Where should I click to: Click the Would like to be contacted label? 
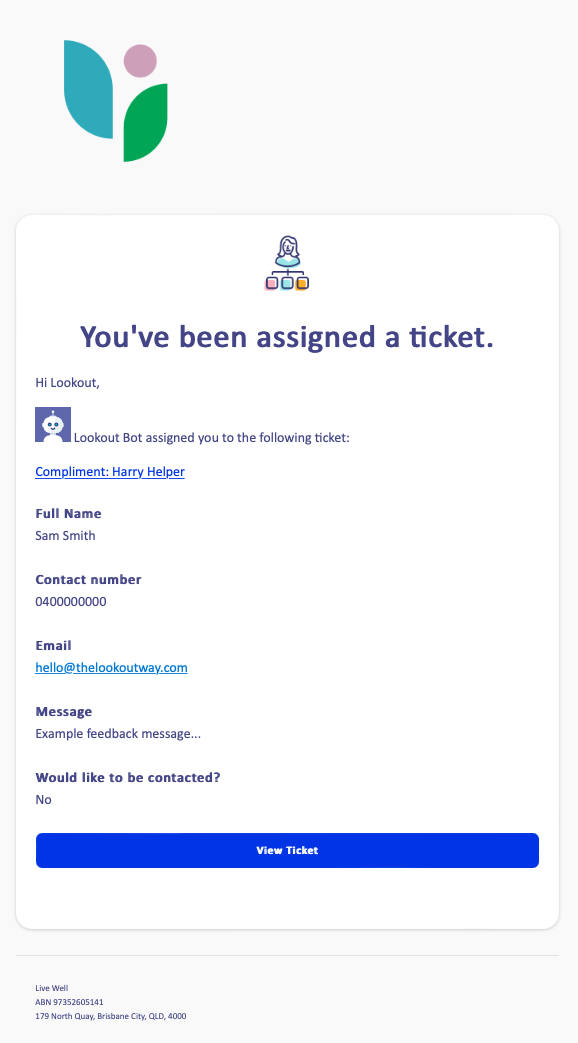128,777
